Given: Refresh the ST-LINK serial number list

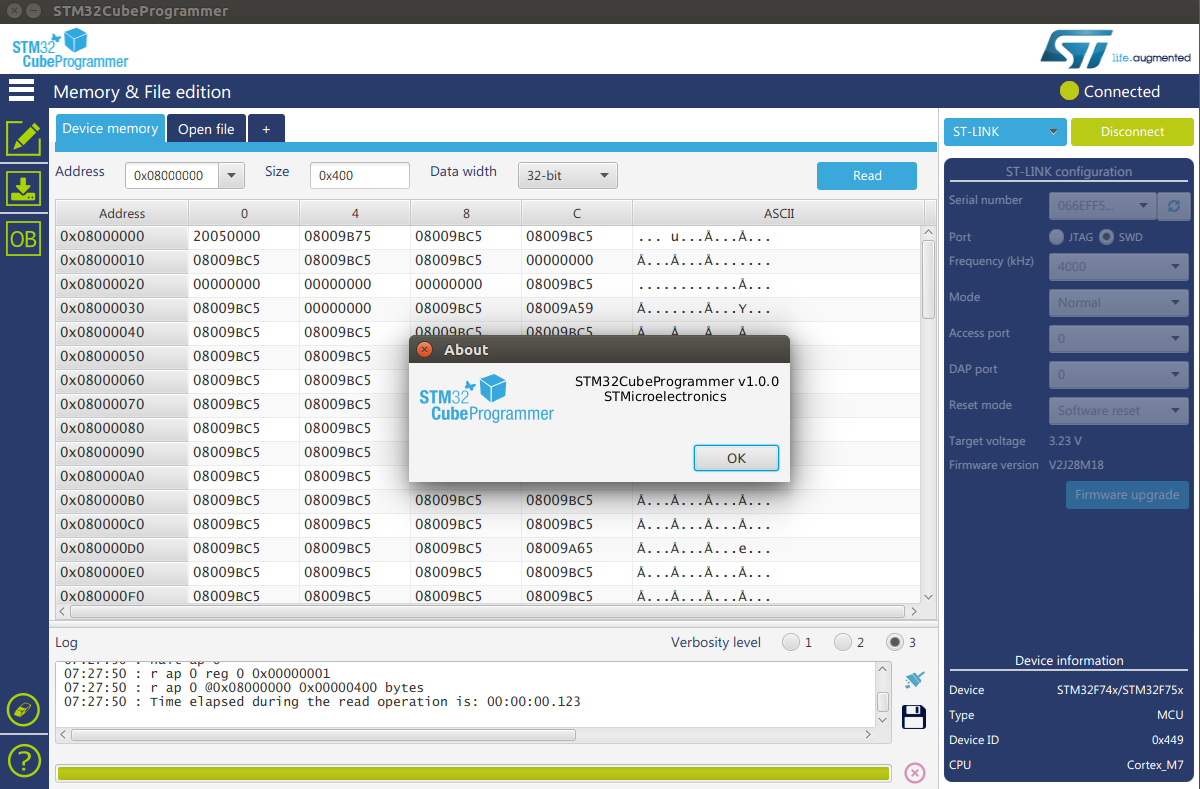Looking at the screenshot, I should coord(1174,207).
